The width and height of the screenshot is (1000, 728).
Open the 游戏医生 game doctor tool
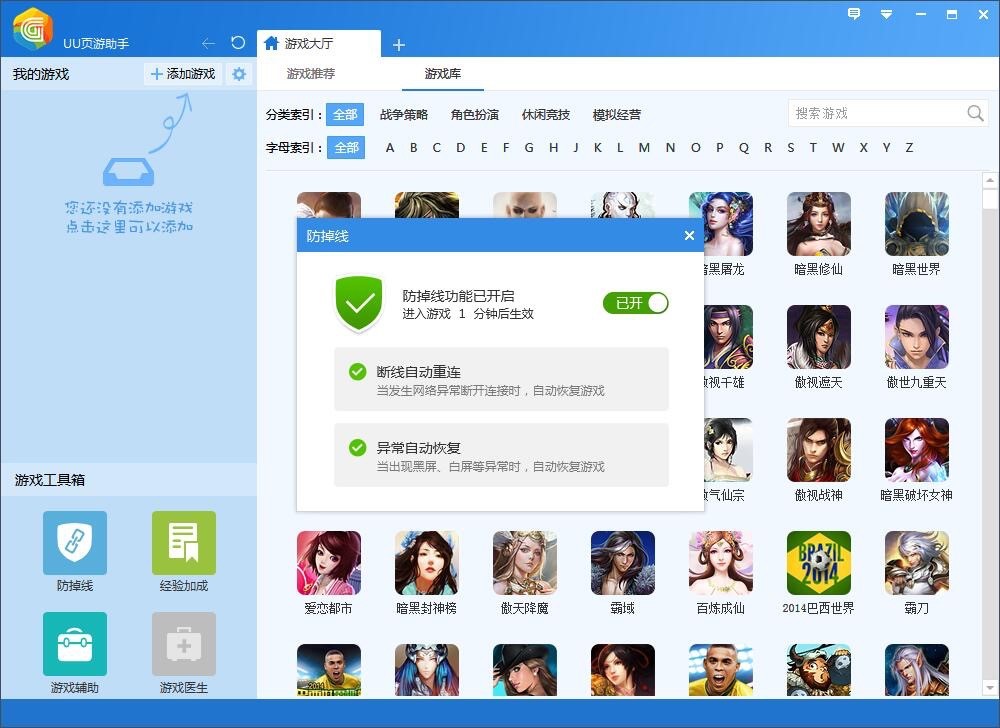click(184, 644)
